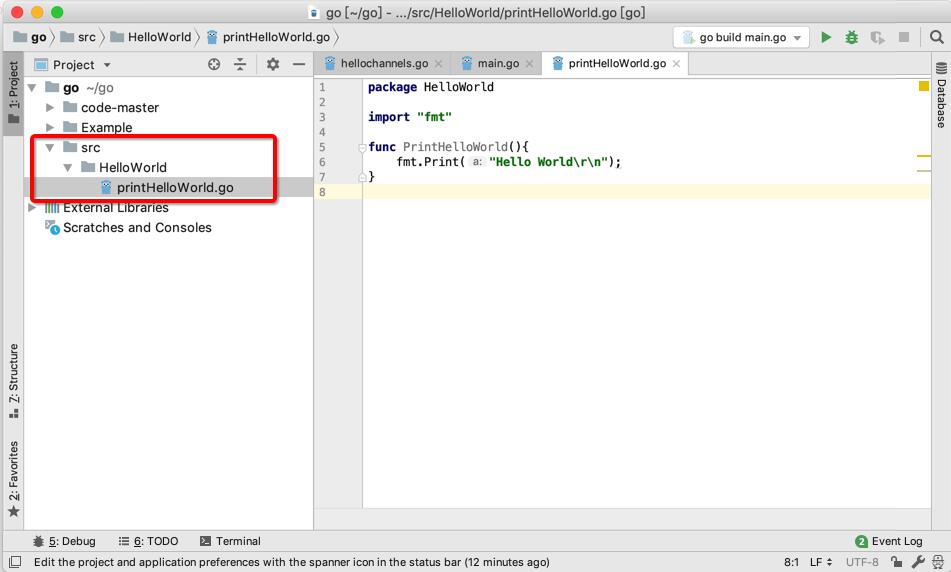This screenshot has height=572, width=951.
Task: Open Project panel gear settings
Action: coord(273,64)
